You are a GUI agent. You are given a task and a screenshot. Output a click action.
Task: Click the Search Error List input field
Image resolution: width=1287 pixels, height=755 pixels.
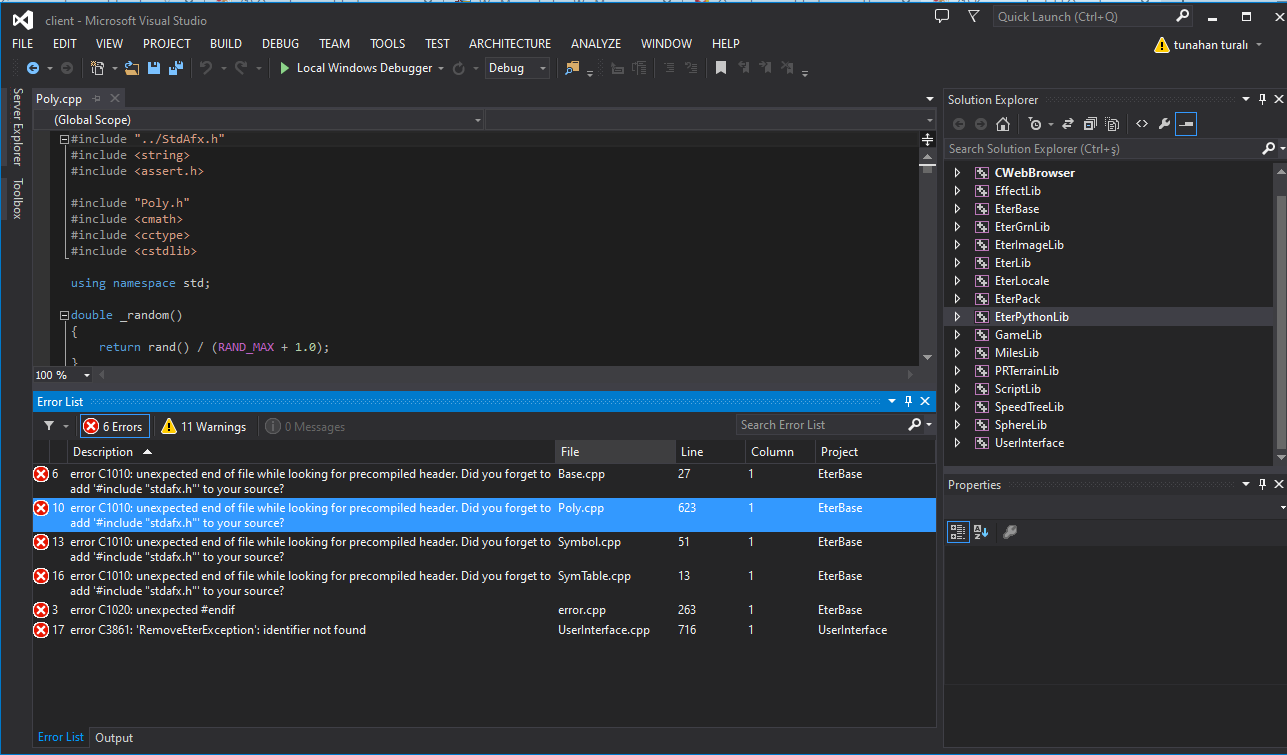pyautogui.click(x=821, y=425)
